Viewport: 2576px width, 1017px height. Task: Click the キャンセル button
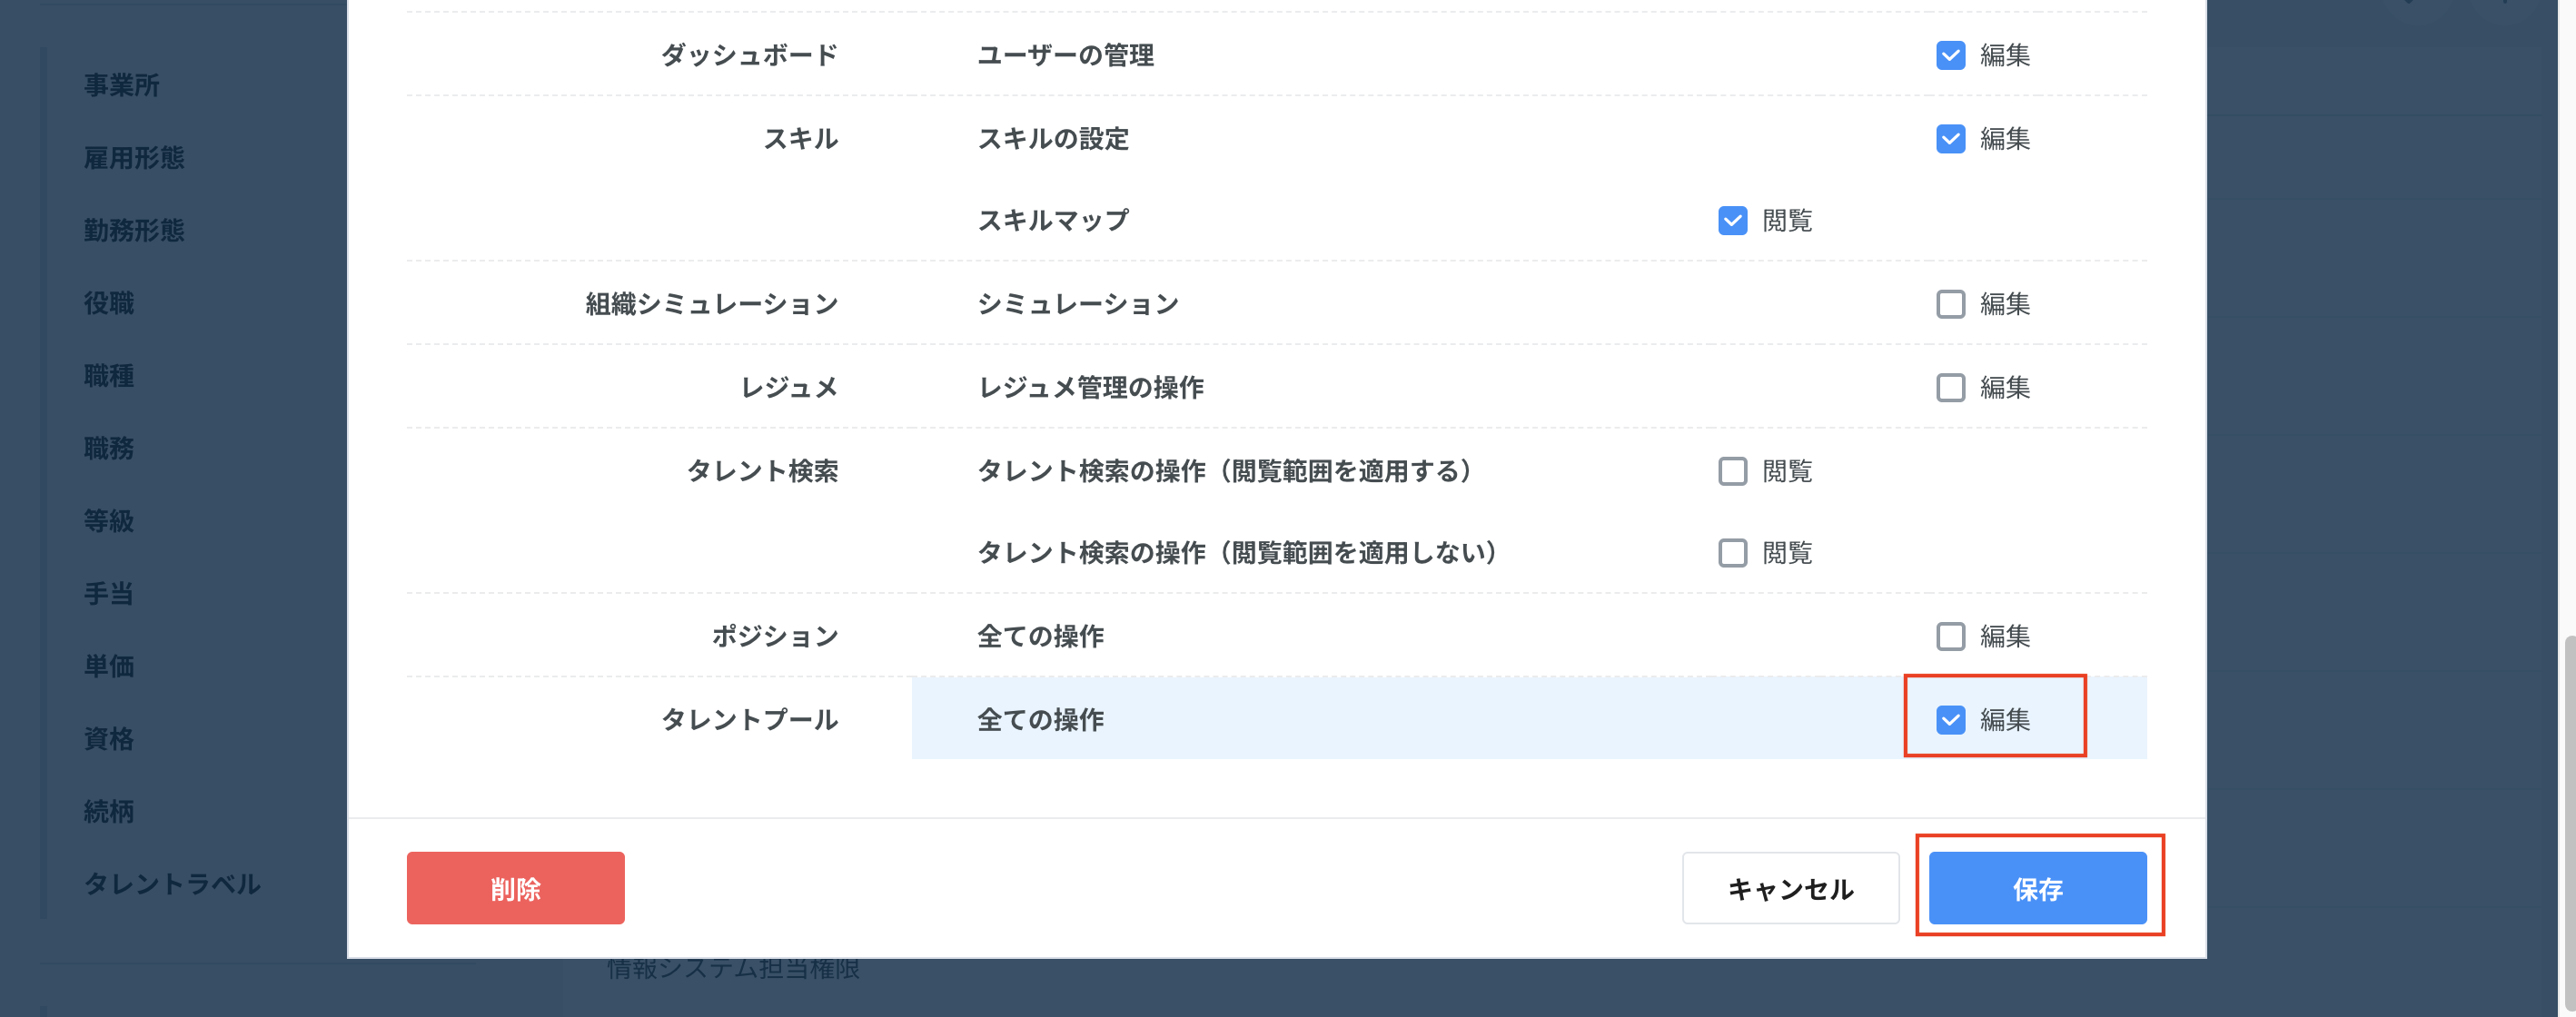coord(1790,888)
